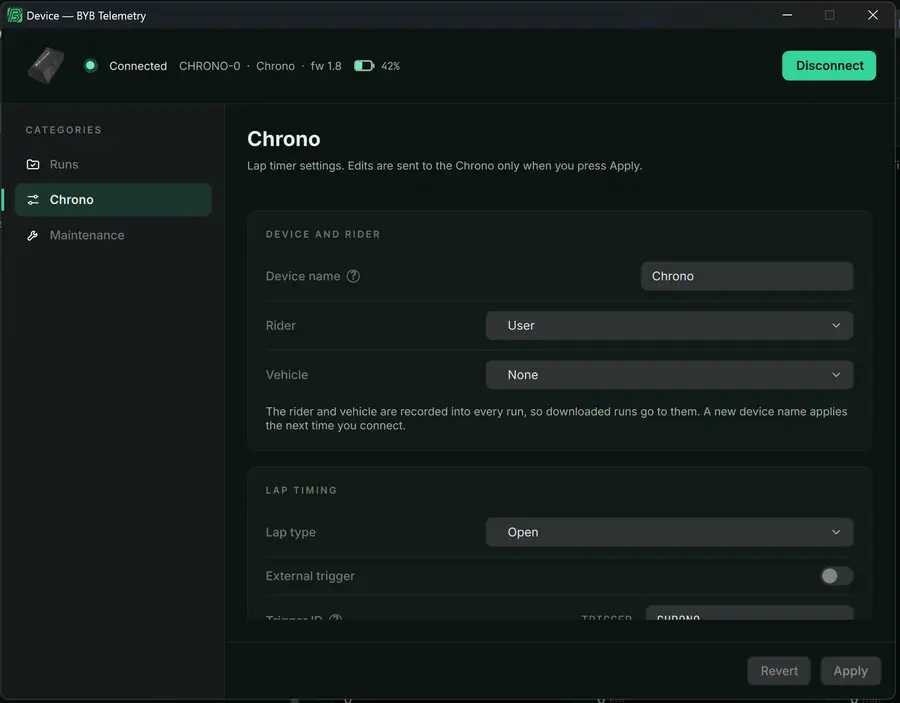Click the Revert button
This screenshot has height=703, width=900.
778,671
